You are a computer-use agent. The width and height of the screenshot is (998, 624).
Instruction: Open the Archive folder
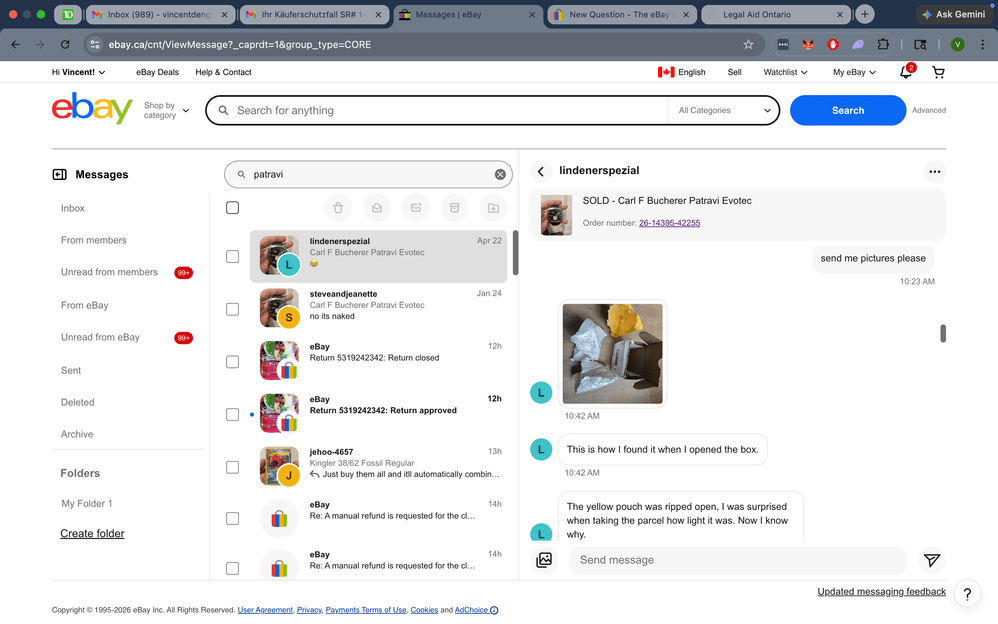coord(77,434)
